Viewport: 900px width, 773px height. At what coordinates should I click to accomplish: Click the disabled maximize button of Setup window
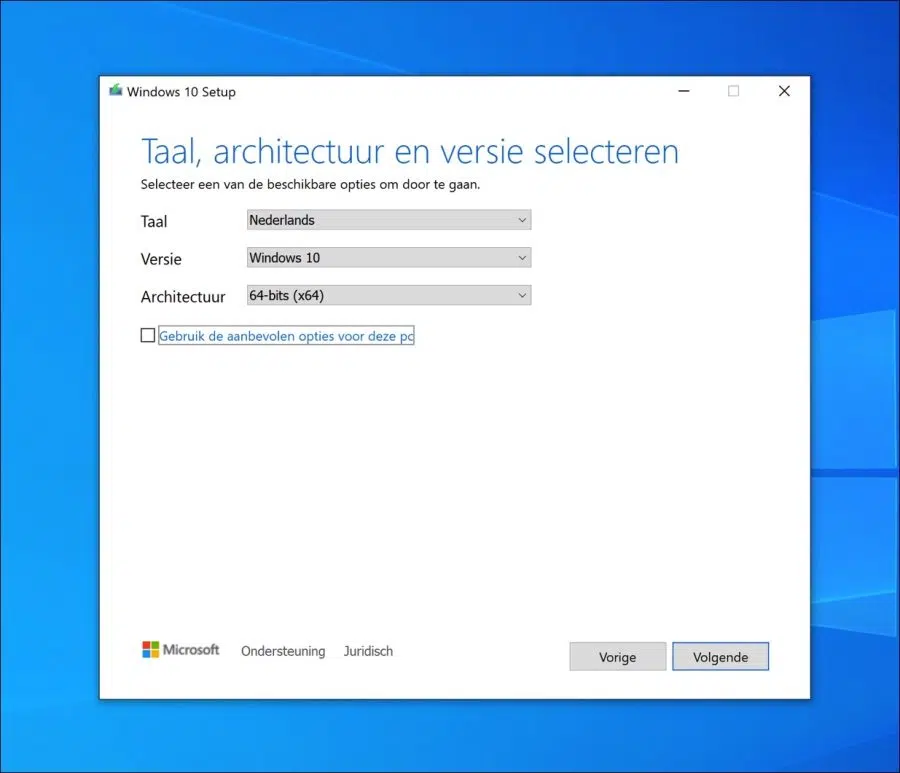[734, 91]
